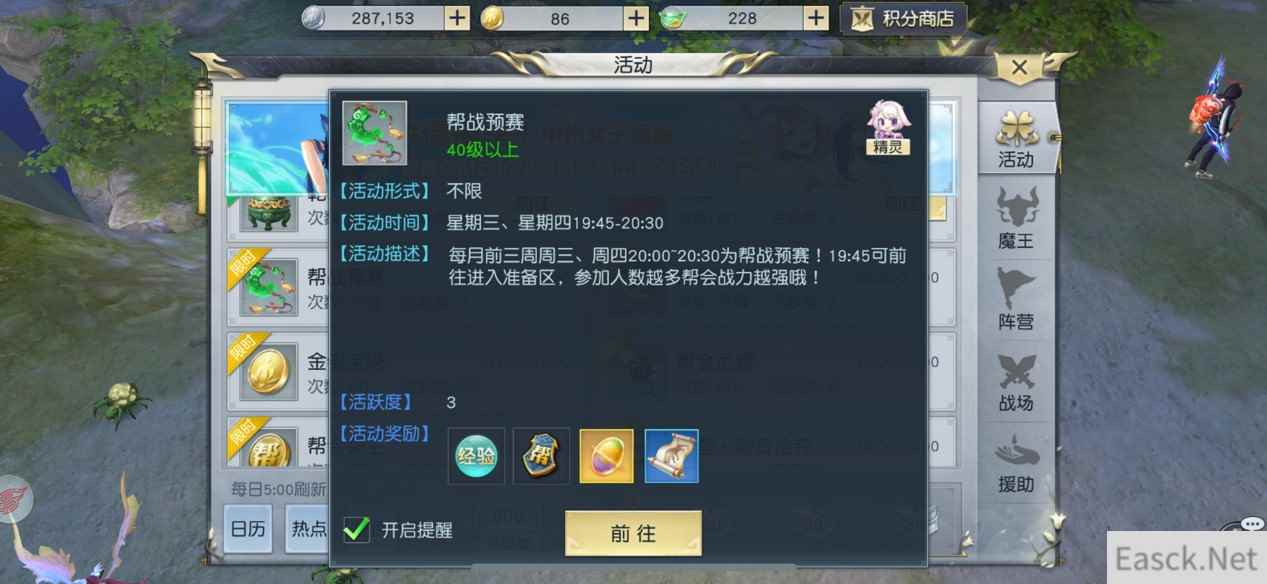Screen dimensions: 1267x584
Task: Open the 战场 side tab
Action: coord(1016,382)
